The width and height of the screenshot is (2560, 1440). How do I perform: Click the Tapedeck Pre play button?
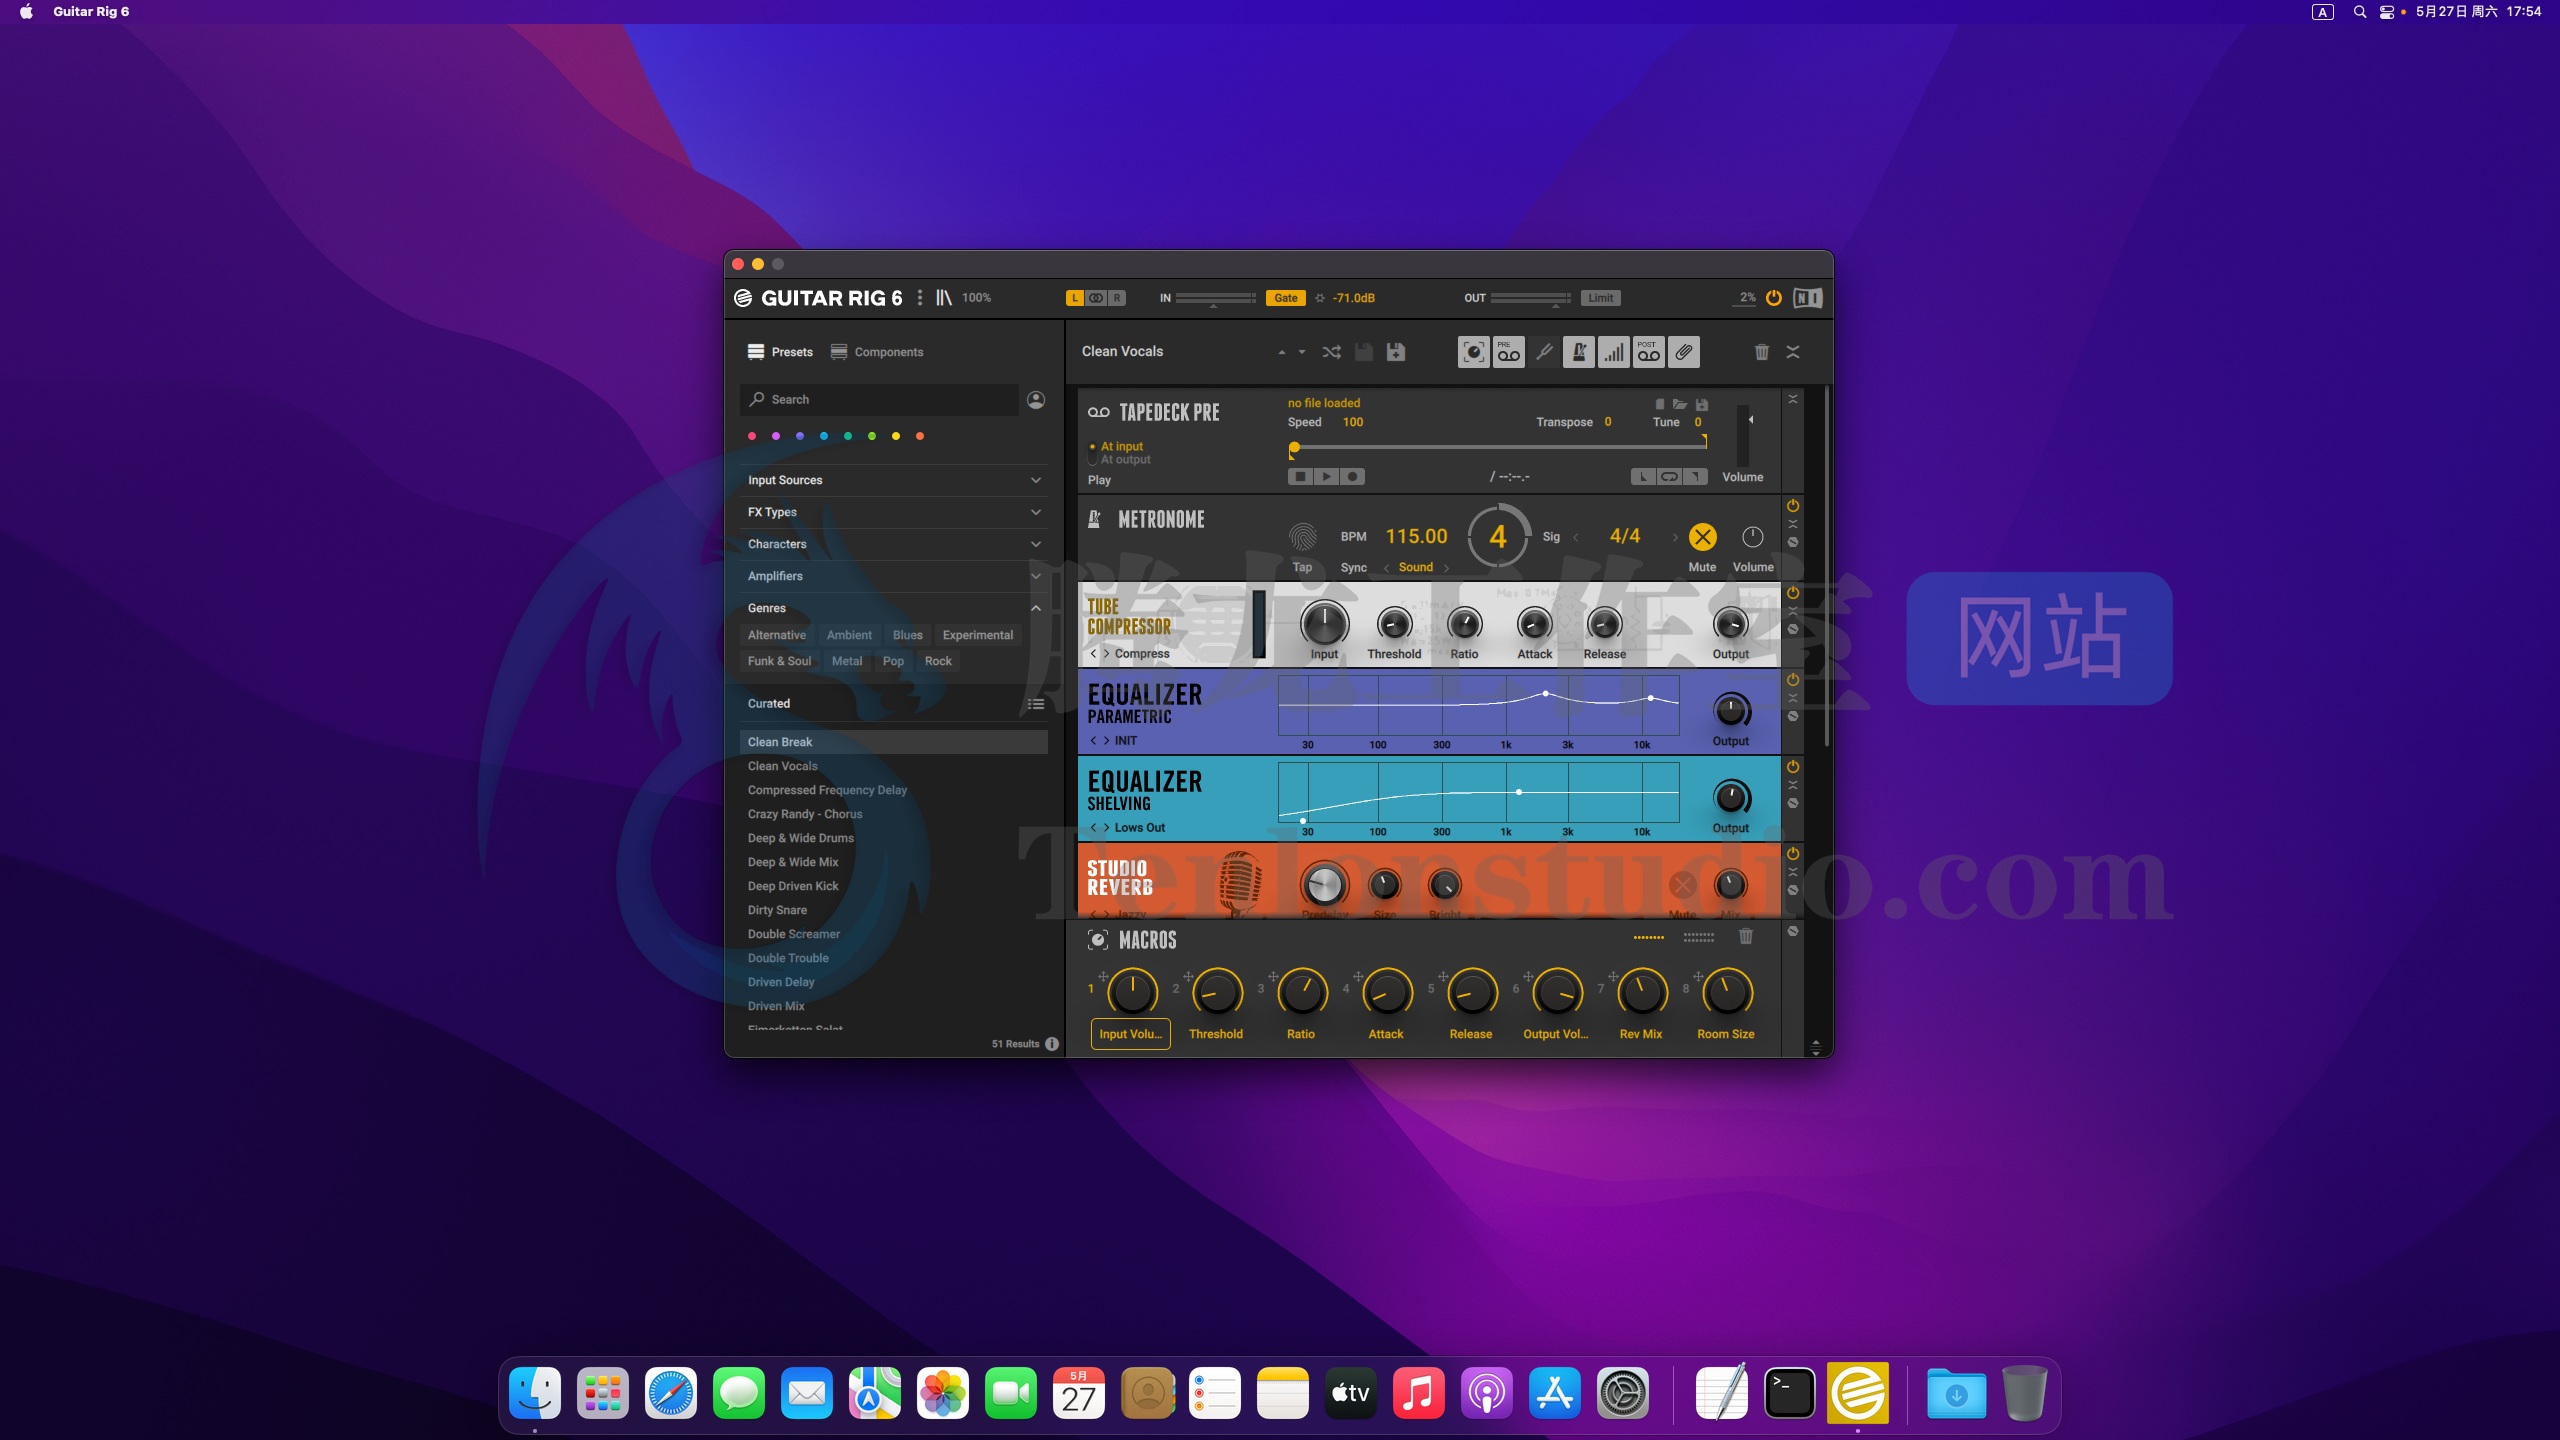(1326, 477)
